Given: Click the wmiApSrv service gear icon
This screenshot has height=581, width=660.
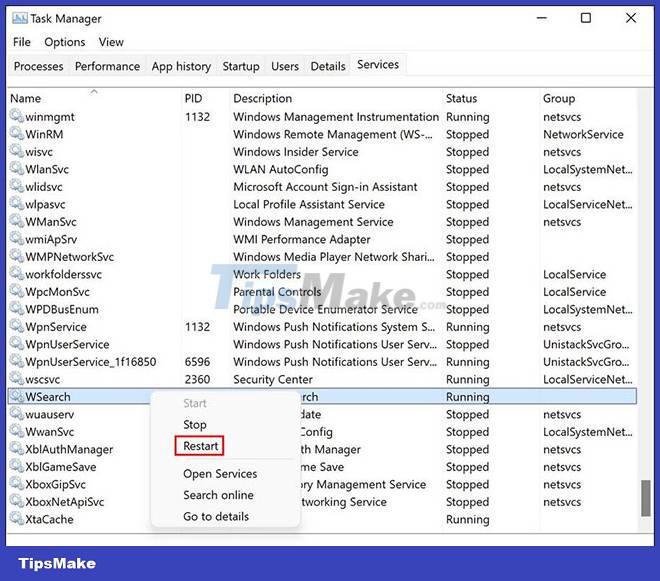Looking at the screenshot, I should point(17,238).
